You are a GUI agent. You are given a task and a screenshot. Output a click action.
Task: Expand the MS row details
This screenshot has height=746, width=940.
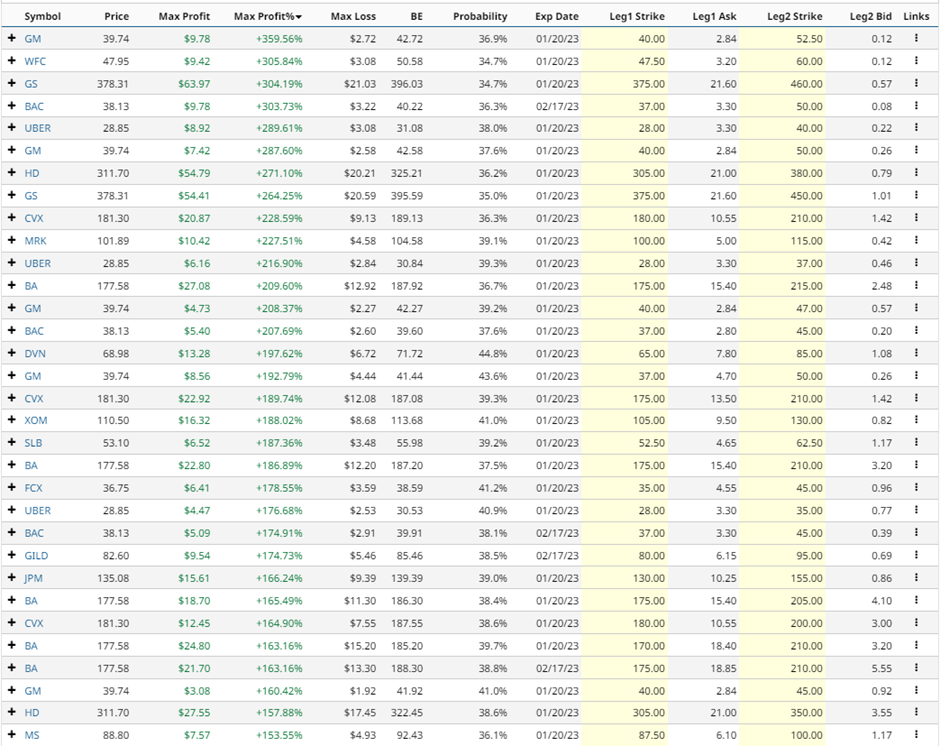[x=11, y=735]
